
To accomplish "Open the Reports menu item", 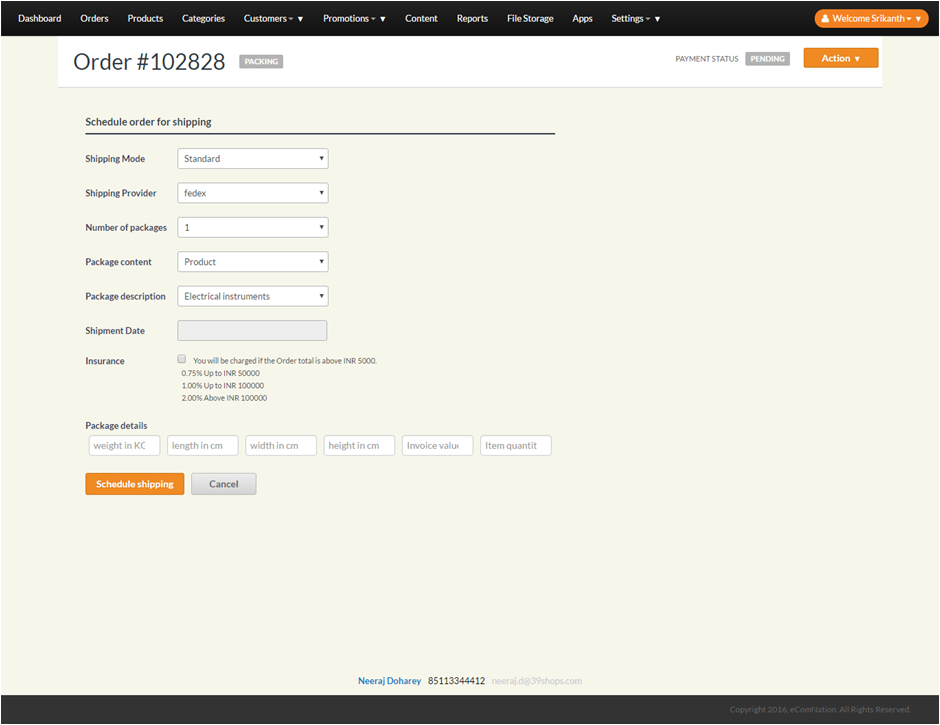I will [472, 19].
